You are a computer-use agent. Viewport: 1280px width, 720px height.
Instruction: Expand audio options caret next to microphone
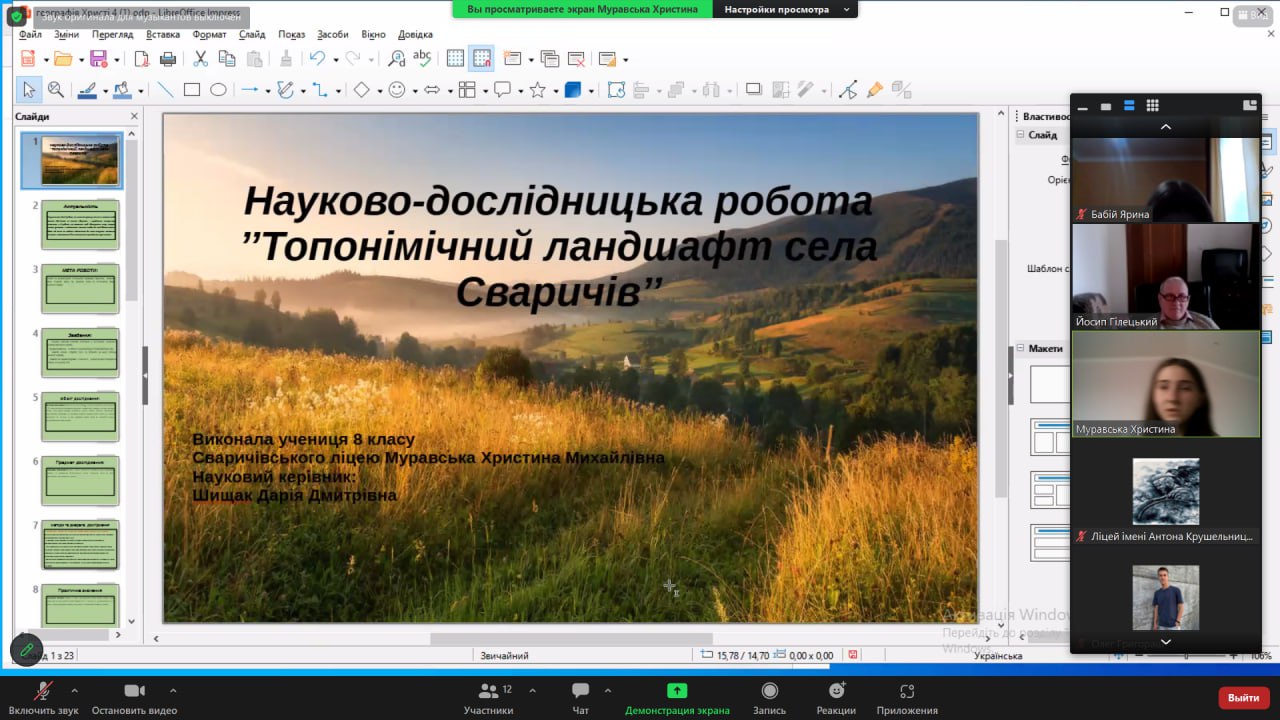click(74, 690)
